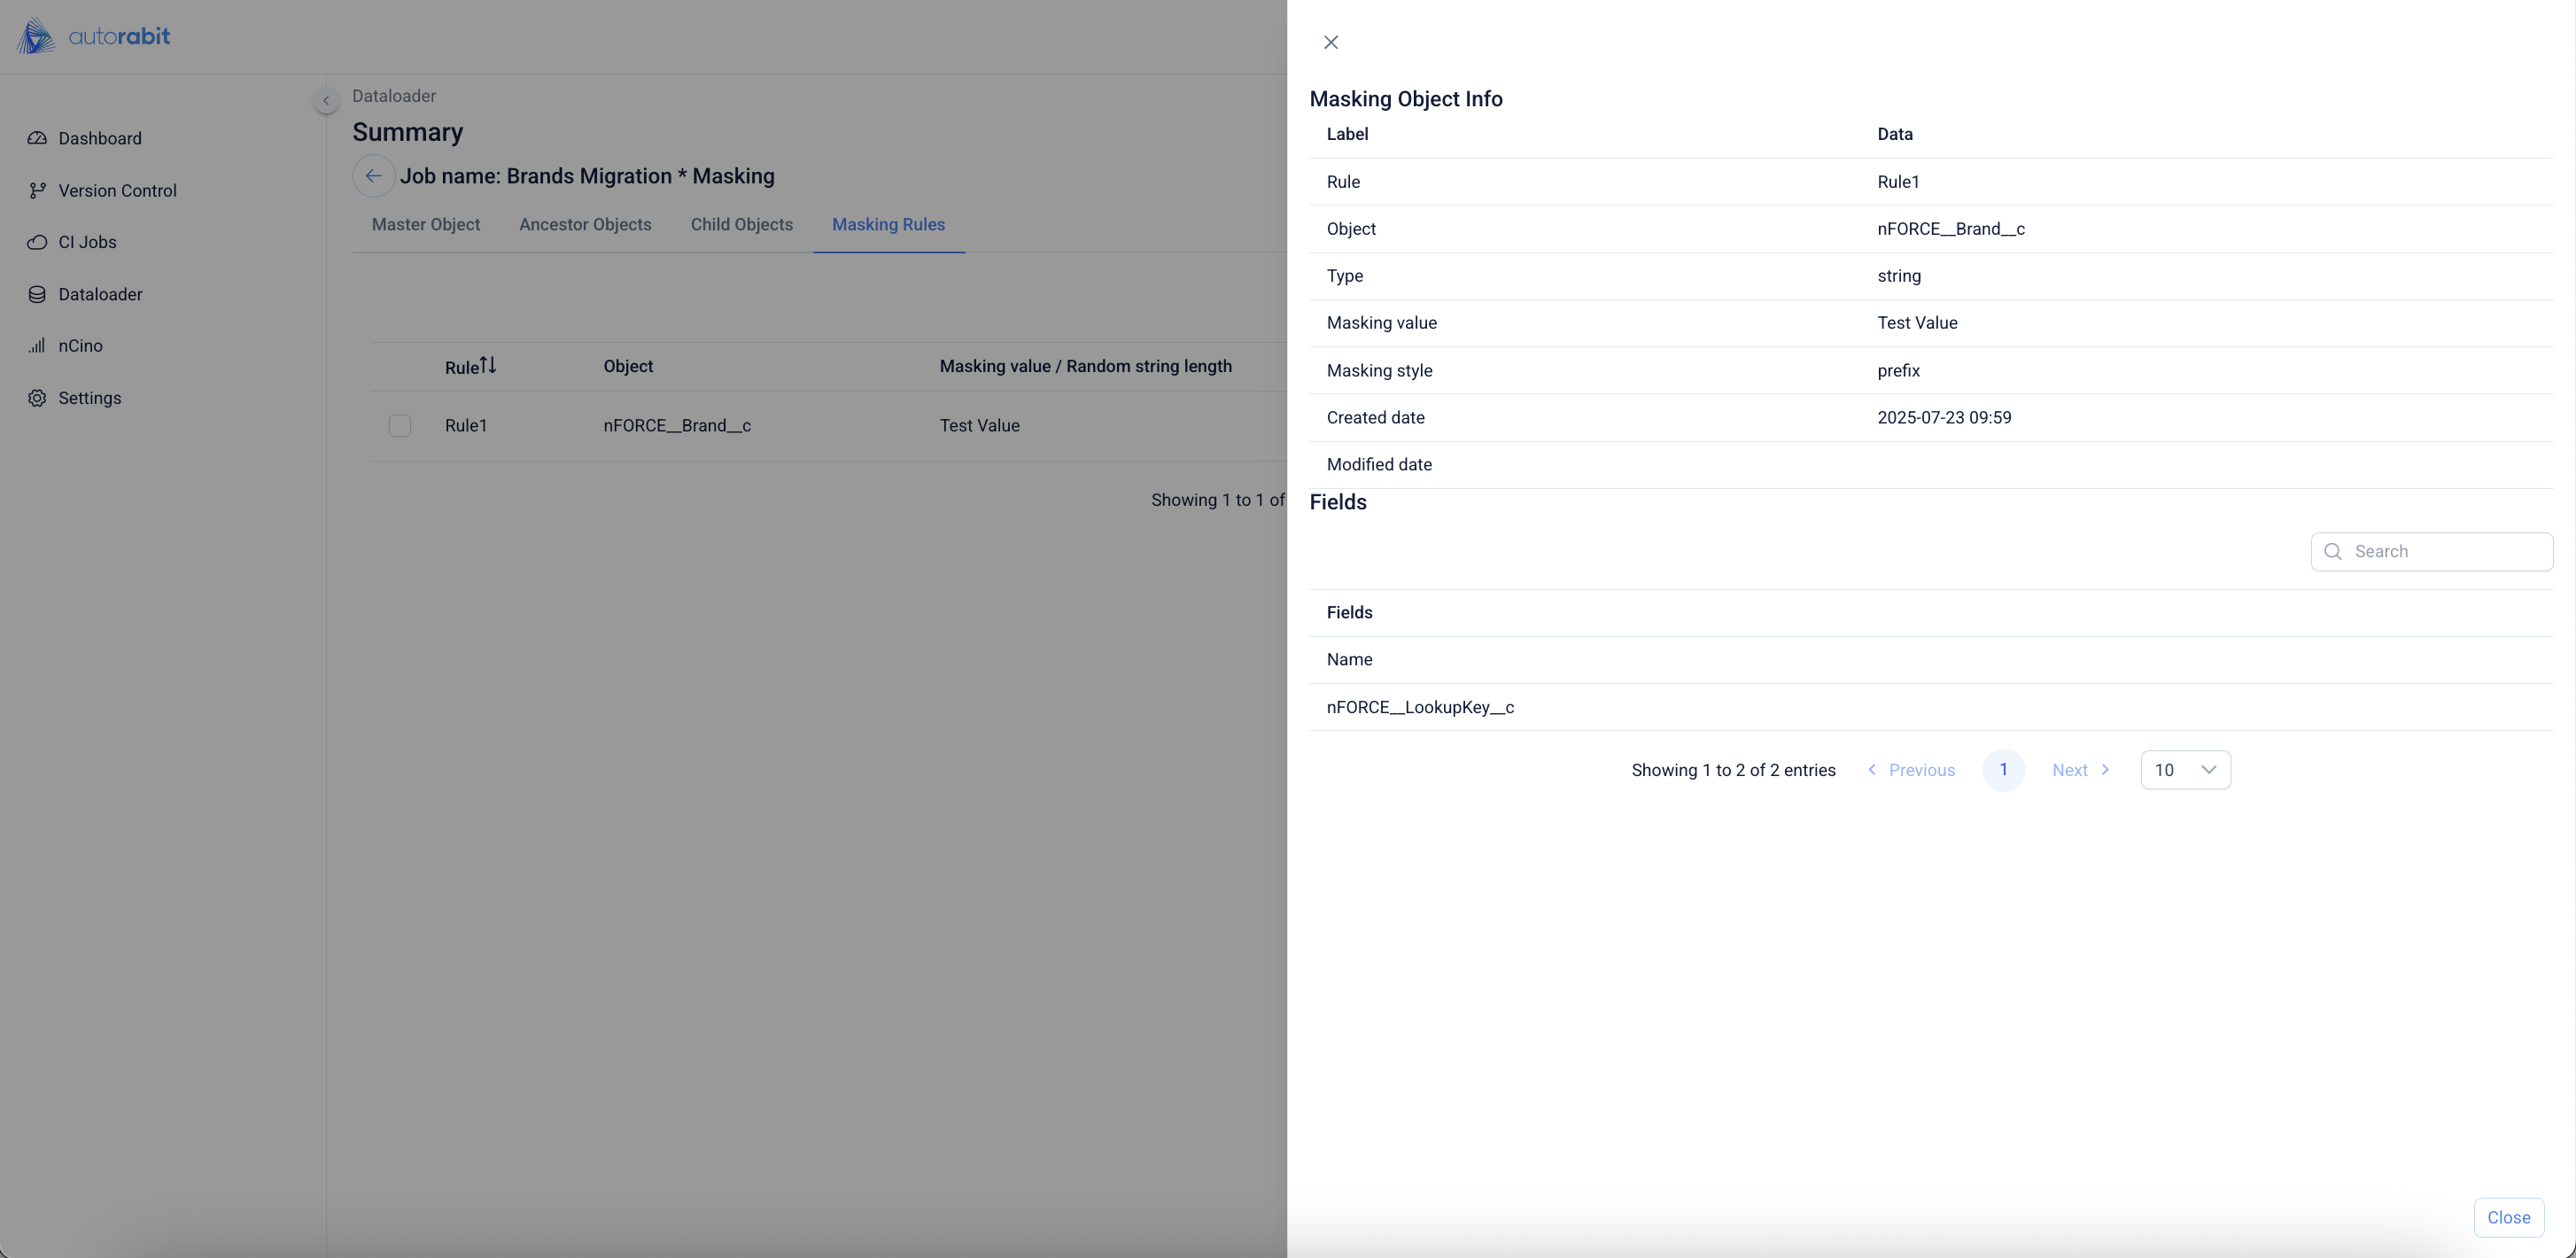Collapse the left sidebar chevron
2576x1258 pixels.
(x=326, y=101)
